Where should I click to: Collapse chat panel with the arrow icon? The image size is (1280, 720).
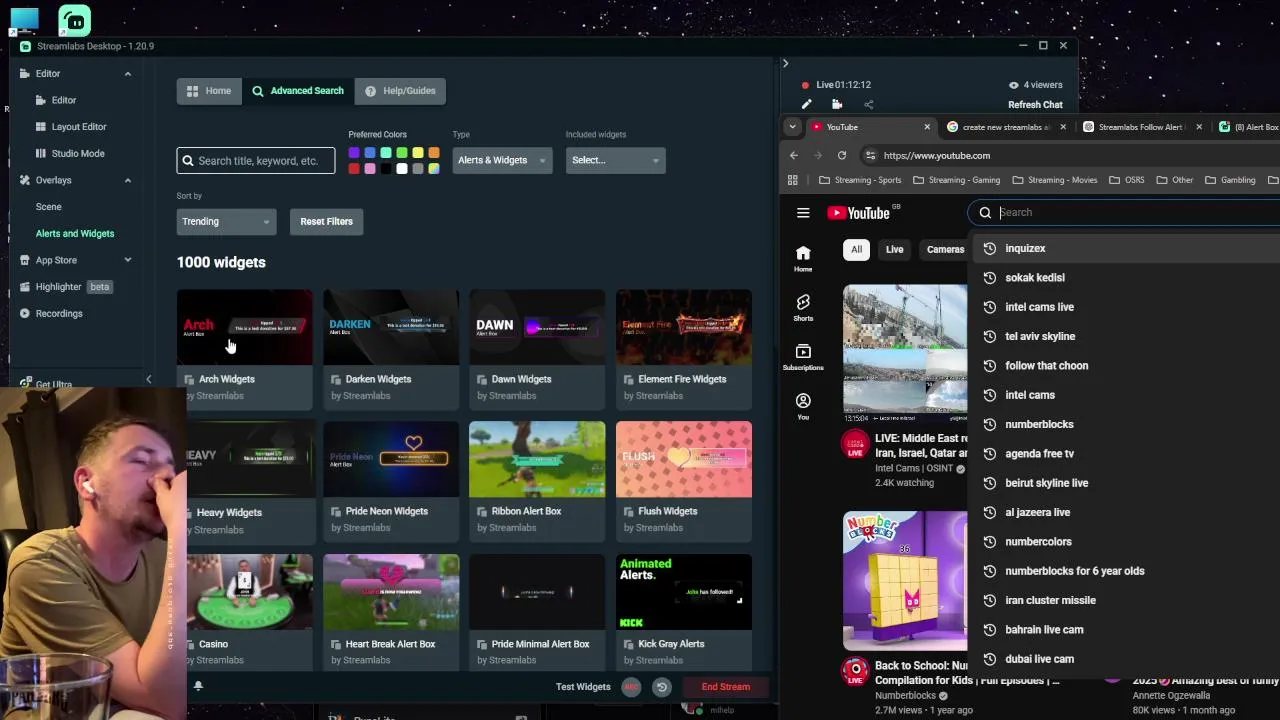point(785,63)
